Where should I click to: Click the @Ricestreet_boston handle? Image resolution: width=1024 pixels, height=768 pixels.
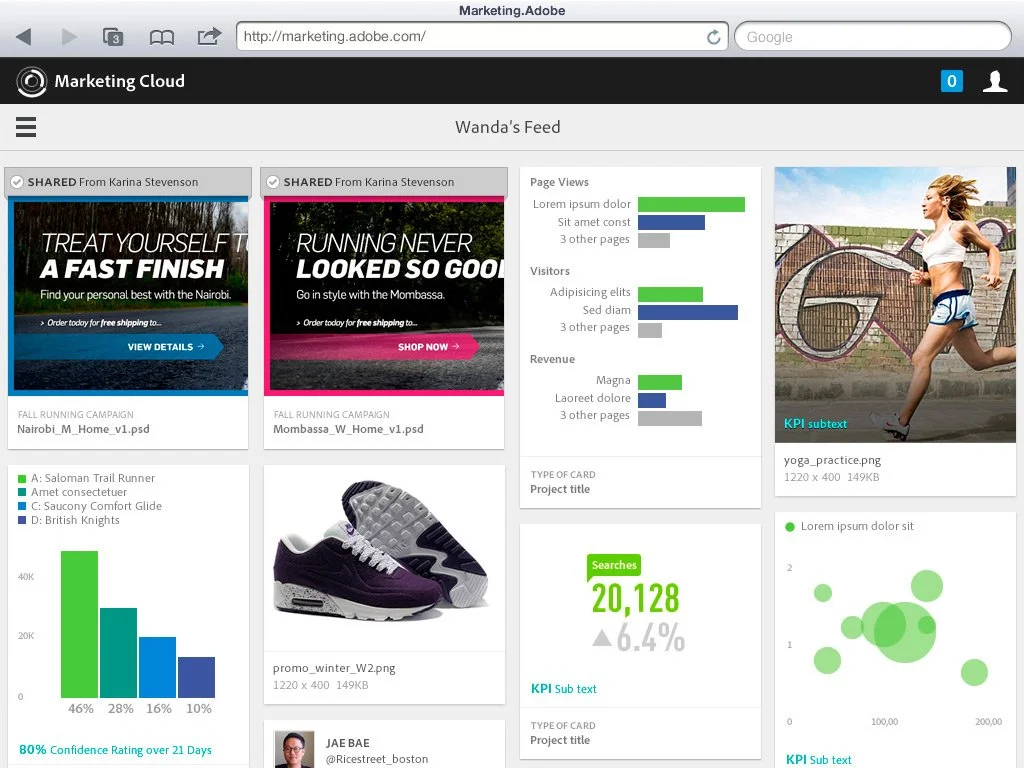point(377,759)
